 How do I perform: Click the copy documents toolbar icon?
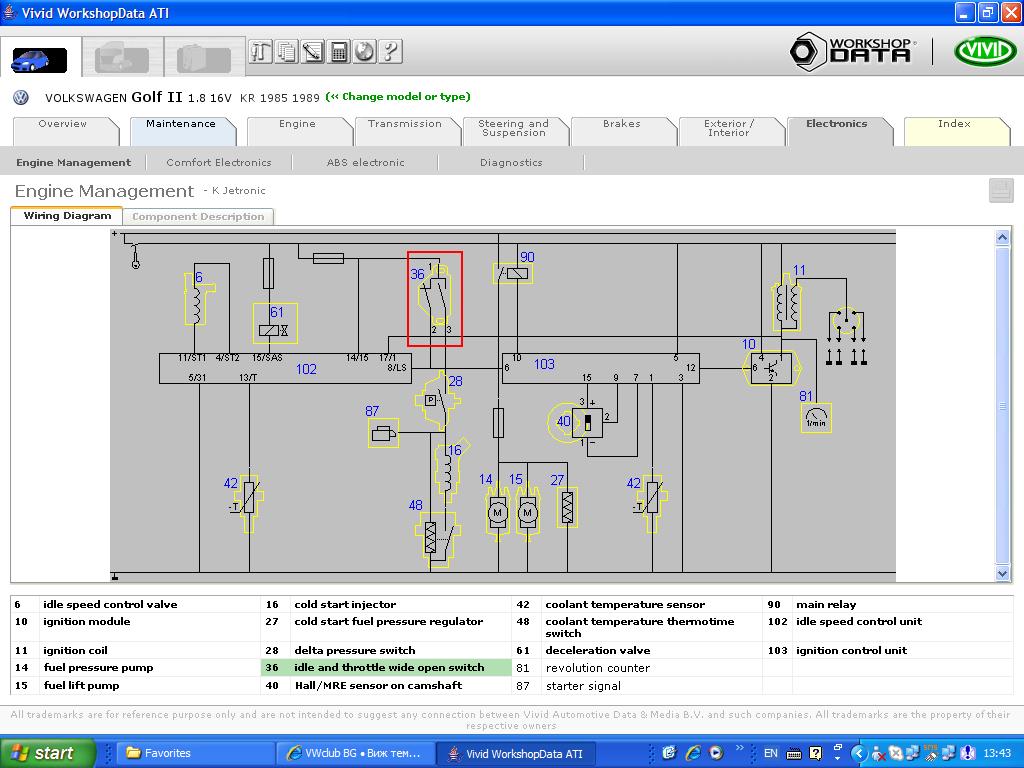pos(287,51)
